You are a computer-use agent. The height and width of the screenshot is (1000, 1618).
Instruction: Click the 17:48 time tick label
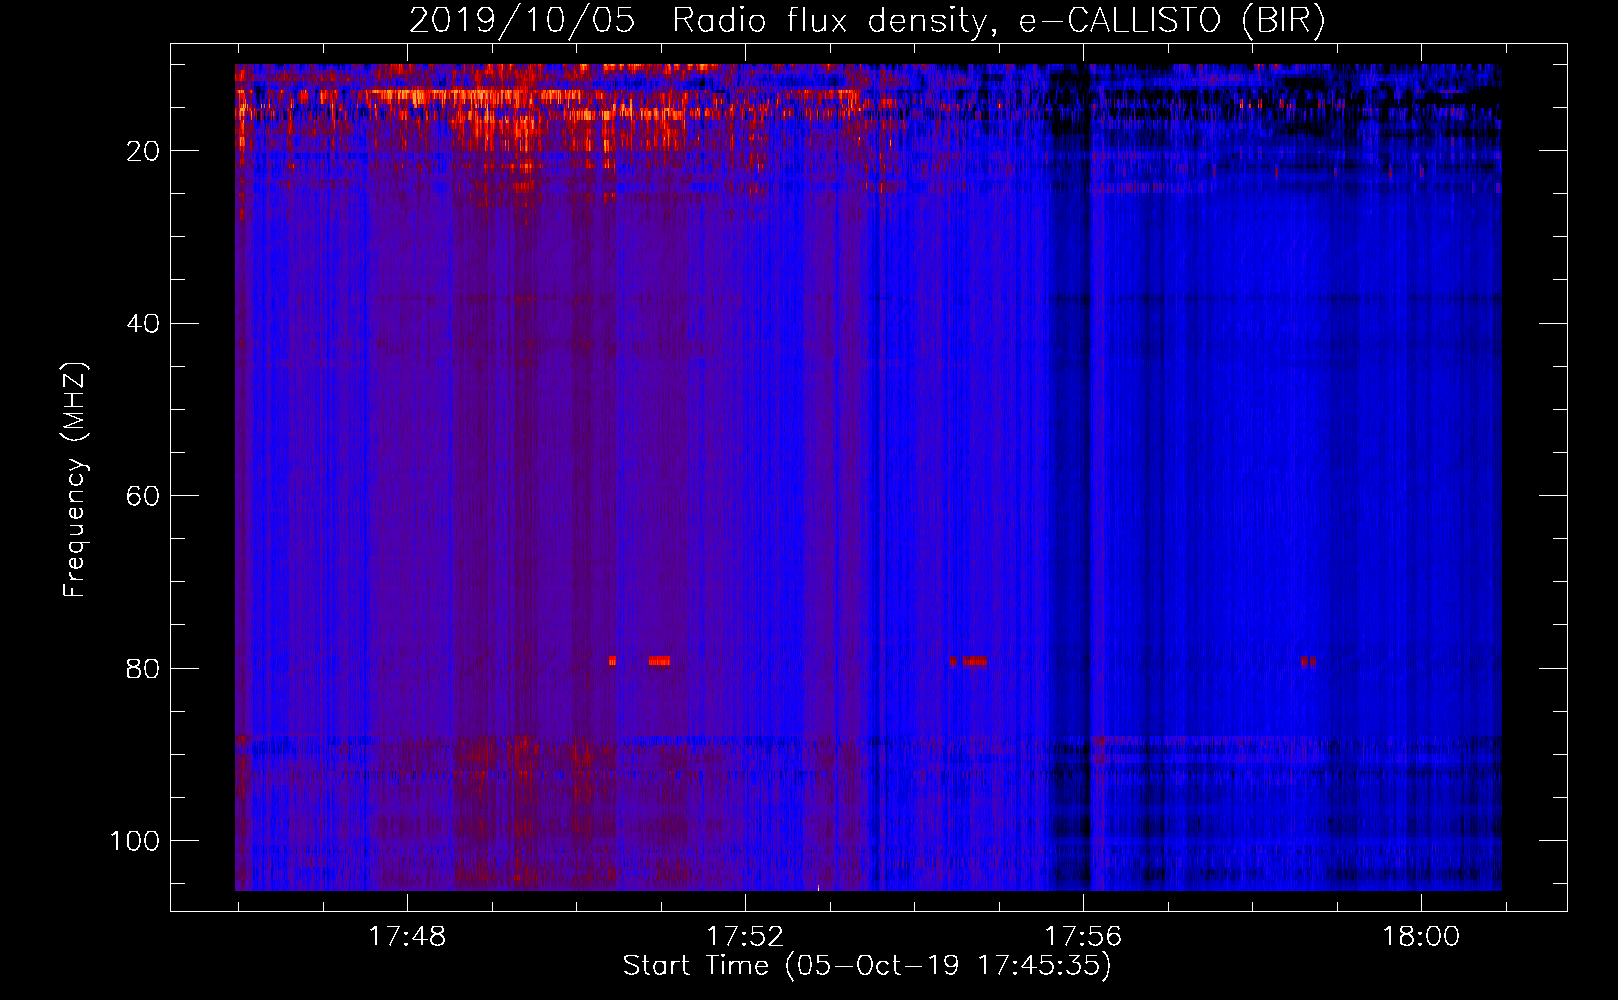[407, 937]
